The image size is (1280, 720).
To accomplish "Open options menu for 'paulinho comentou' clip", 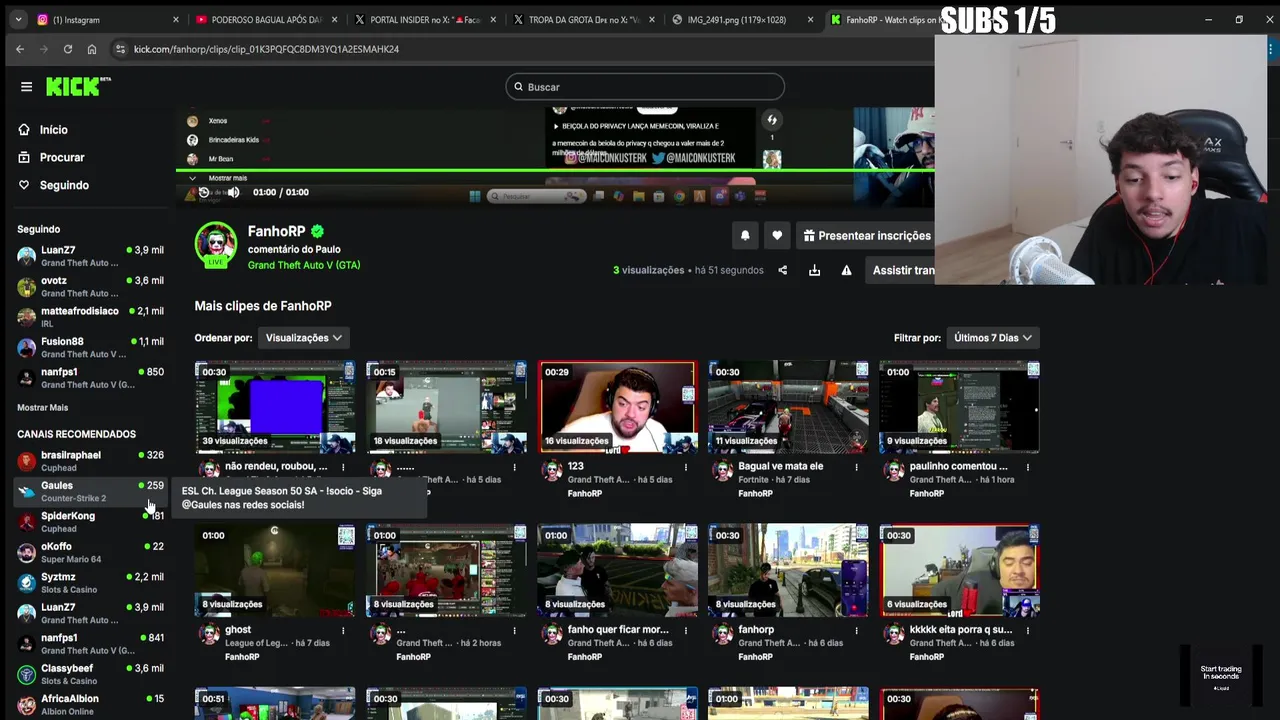I will coord(1027,467).
